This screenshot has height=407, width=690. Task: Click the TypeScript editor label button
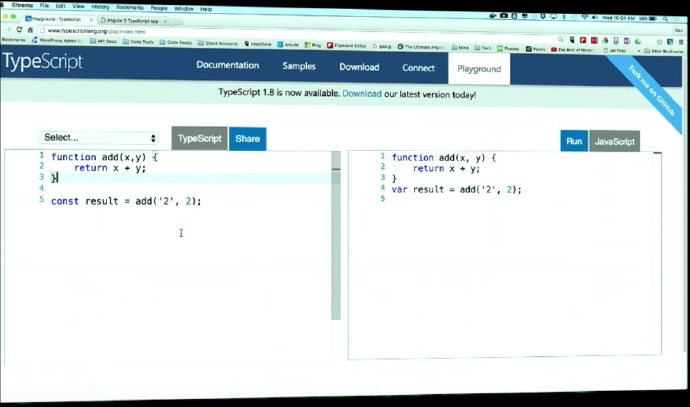tap(199, 138)
